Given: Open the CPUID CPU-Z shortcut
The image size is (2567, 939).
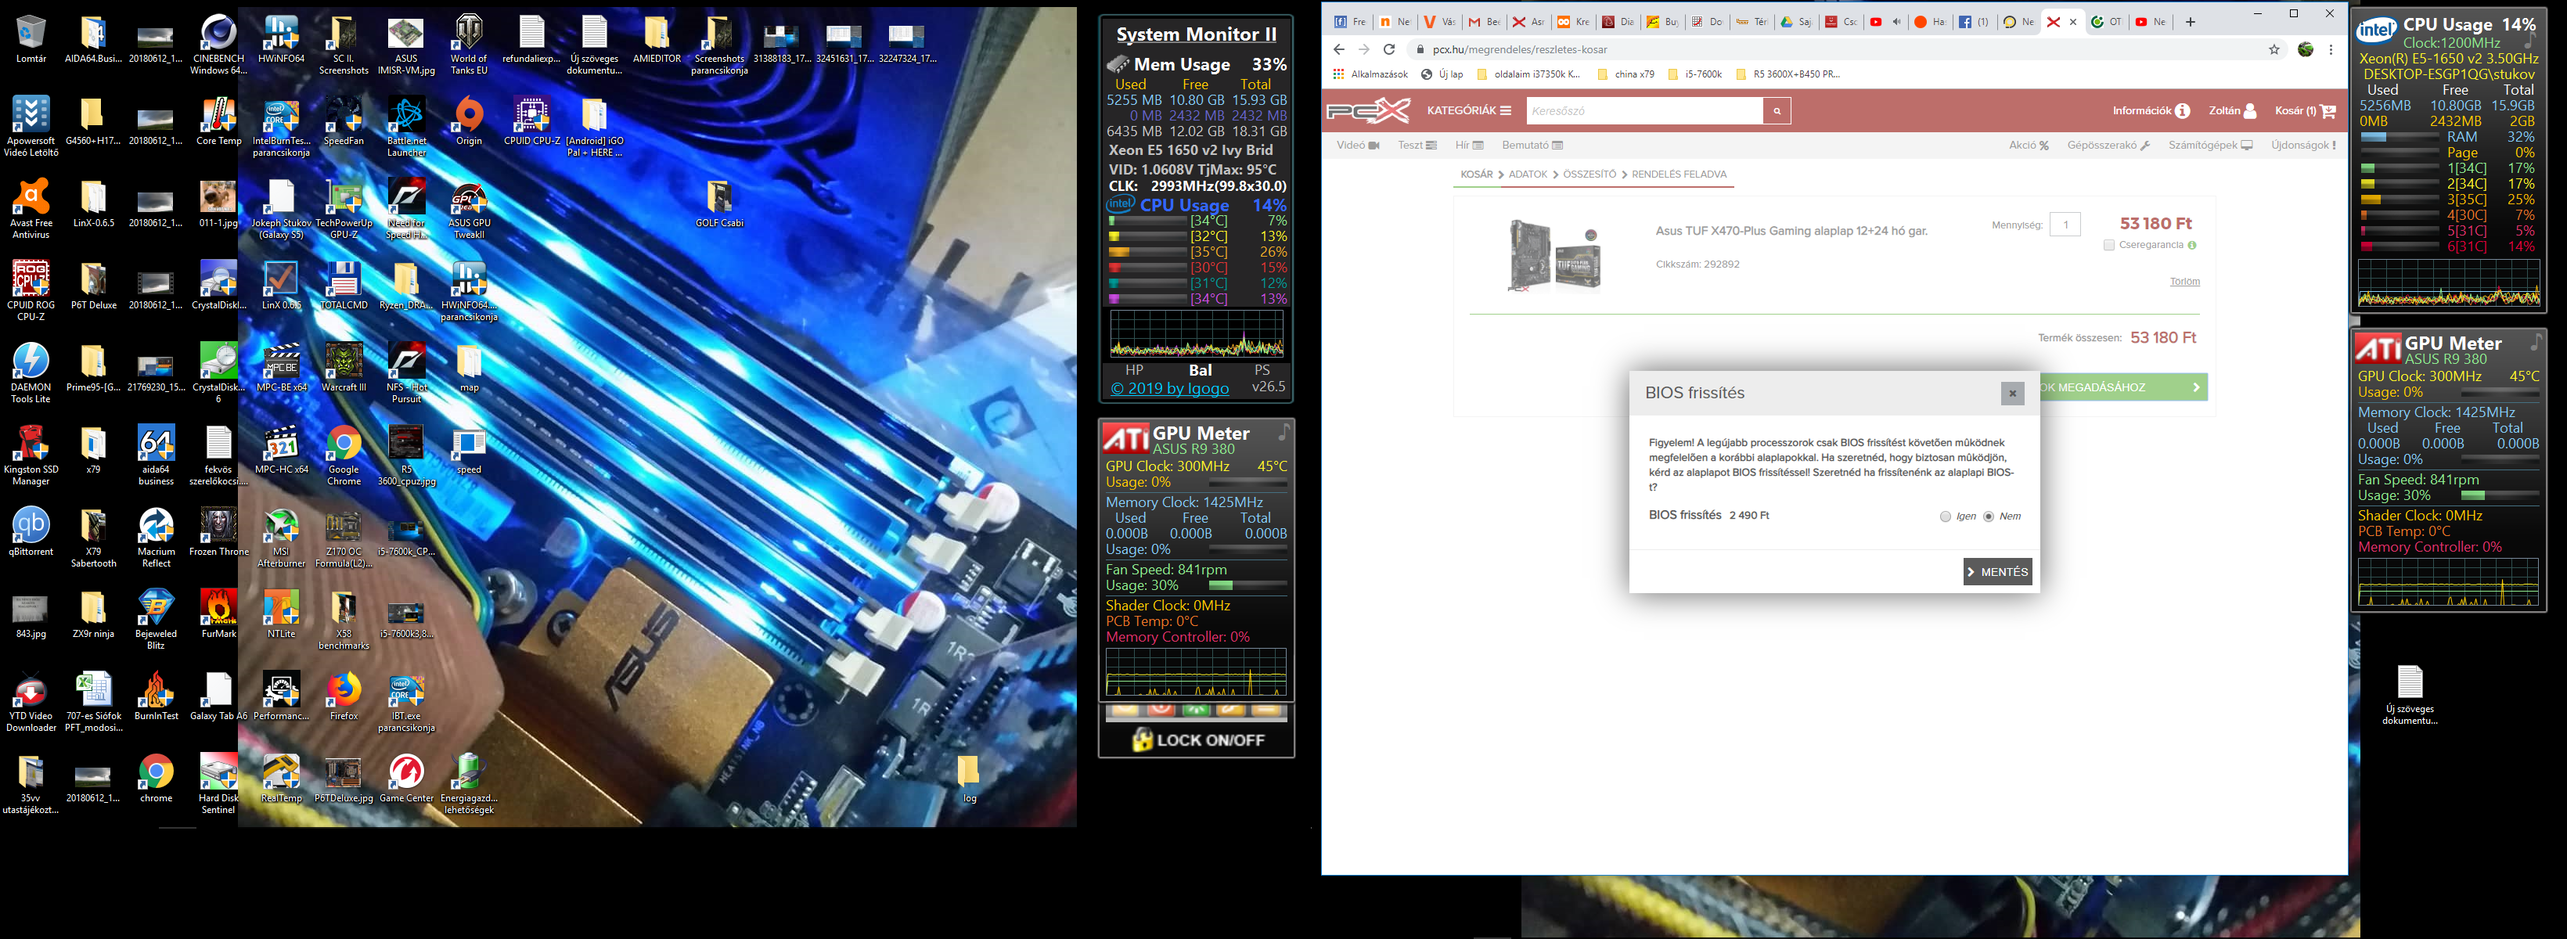Looking at the screenshot, I should click(531, 122).
